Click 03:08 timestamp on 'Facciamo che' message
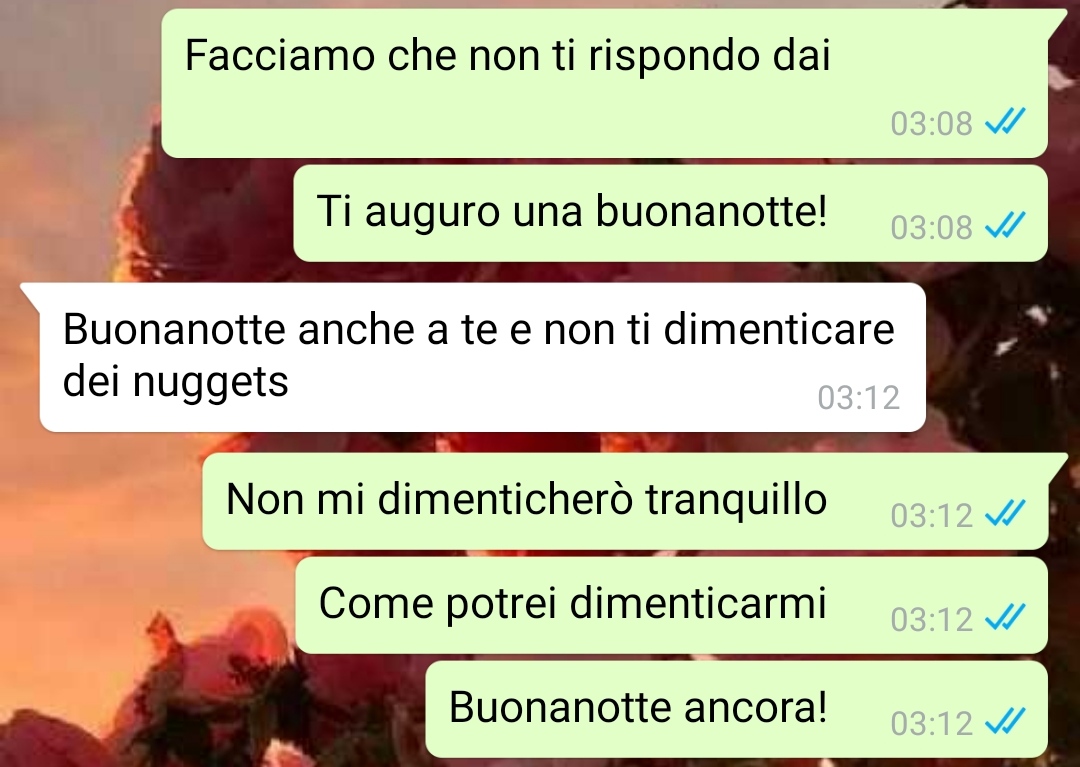Viewport: 1080px width, 767px height. click(x=931, y=124)
